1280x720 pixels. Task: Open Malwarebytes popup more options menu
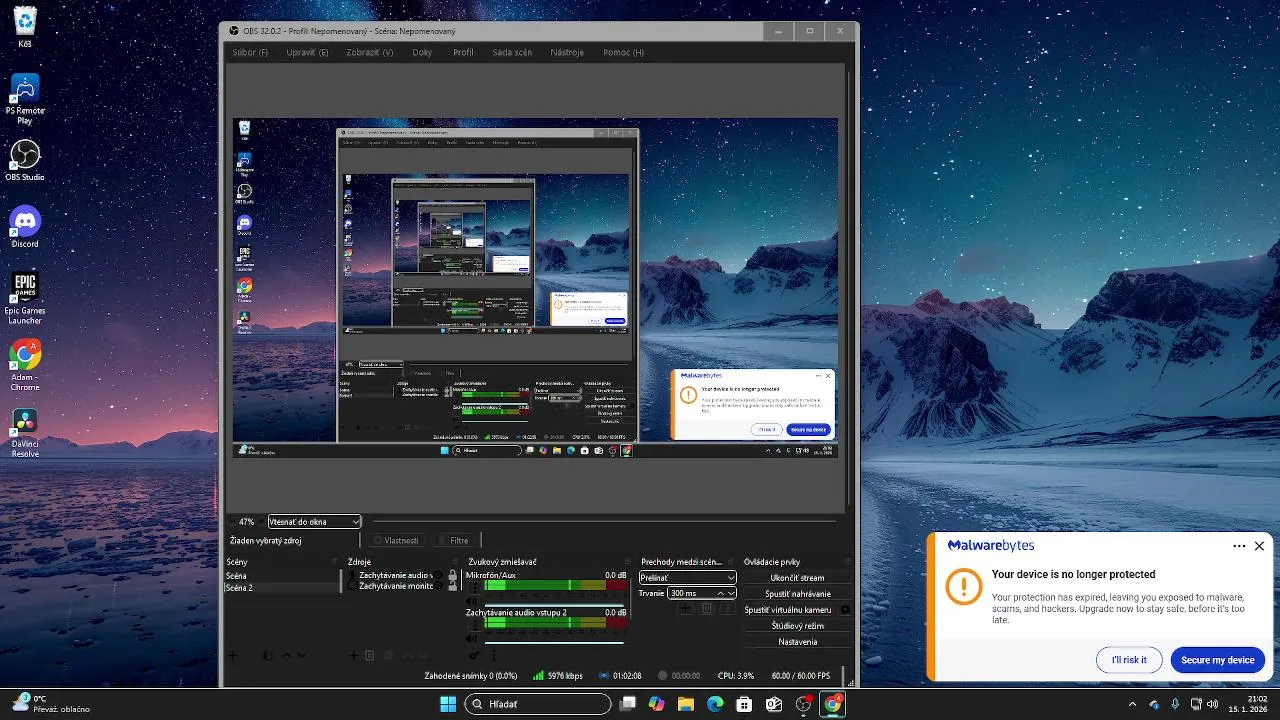point(1239,546)
